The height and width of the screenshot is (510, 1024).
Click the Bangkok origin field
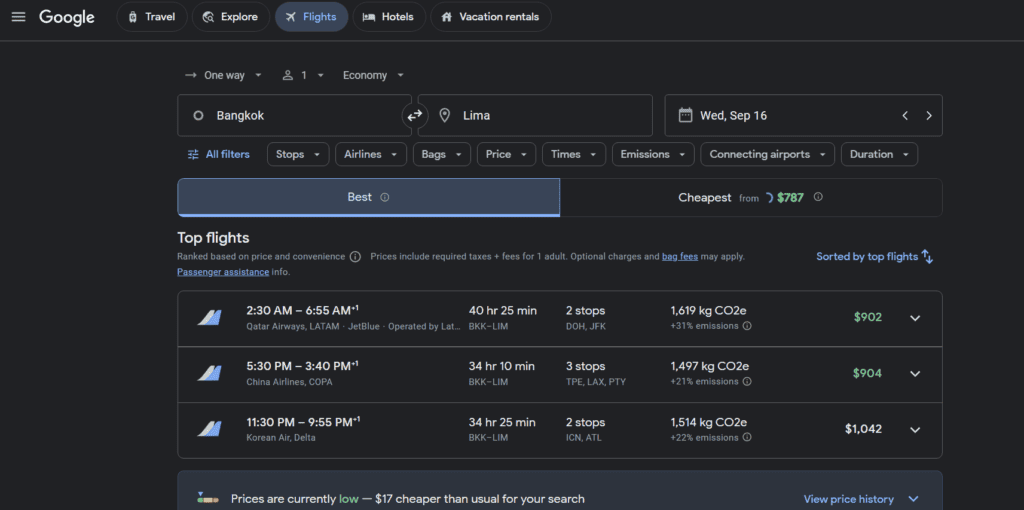point(295,116)
